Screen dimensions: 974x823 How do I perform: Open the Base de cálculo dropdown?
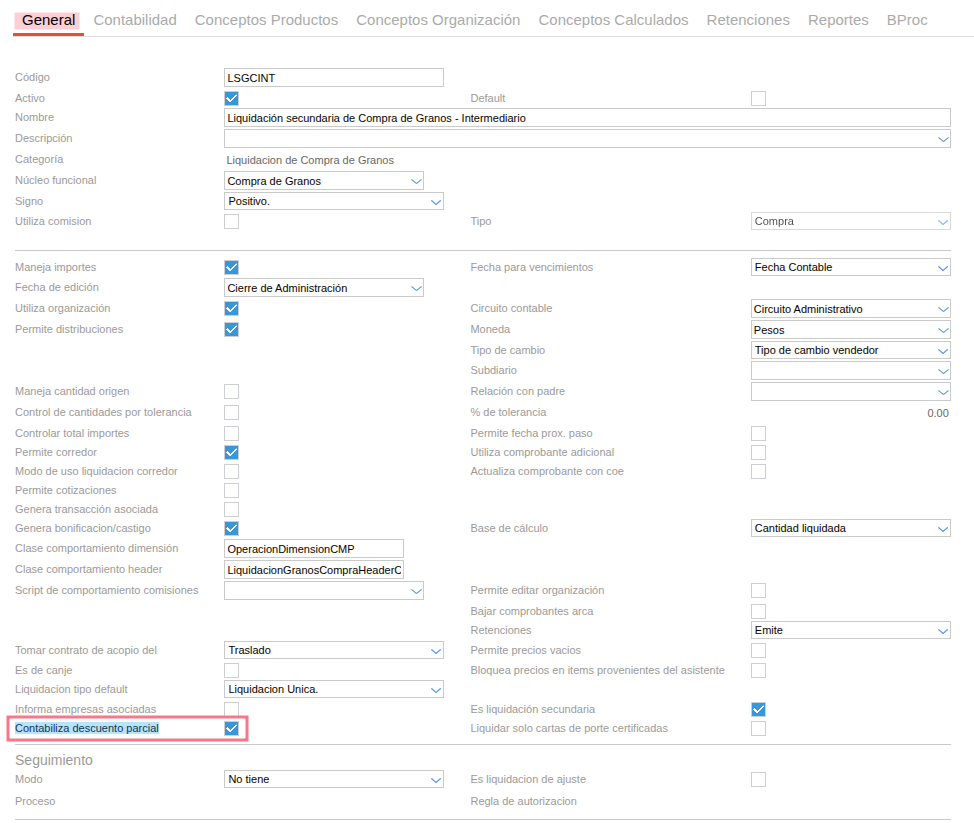coord(942,529)
